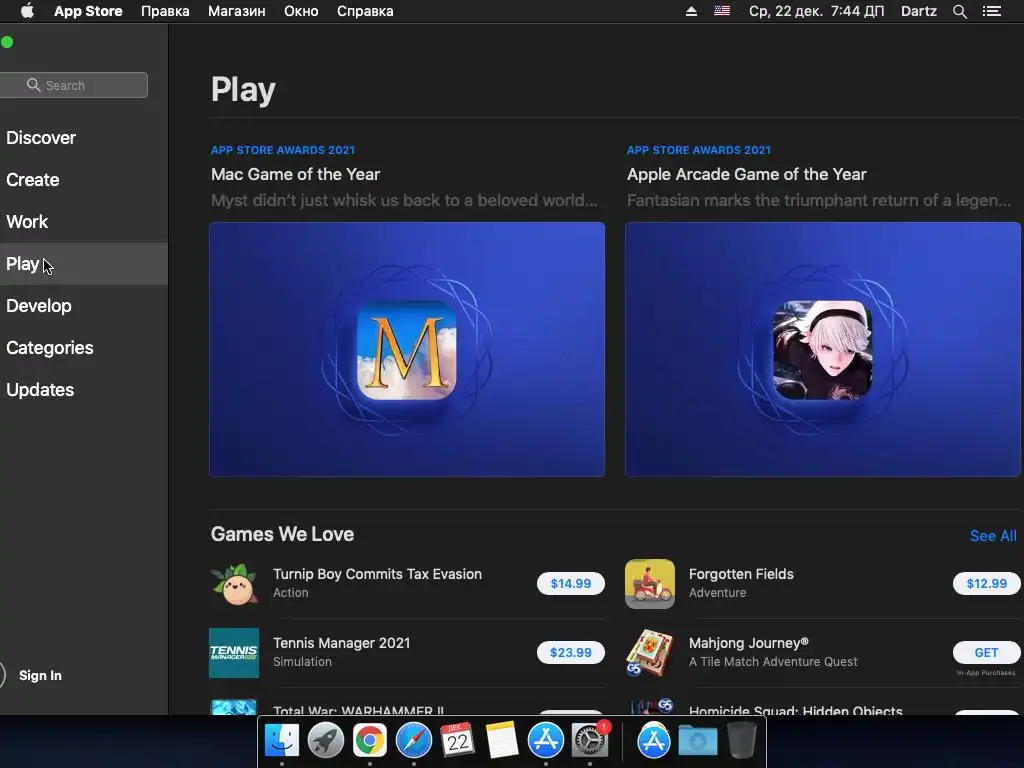Open the App Store menu
The image size is (1024, 768).
pyautogui.click(x=88, y=11)
